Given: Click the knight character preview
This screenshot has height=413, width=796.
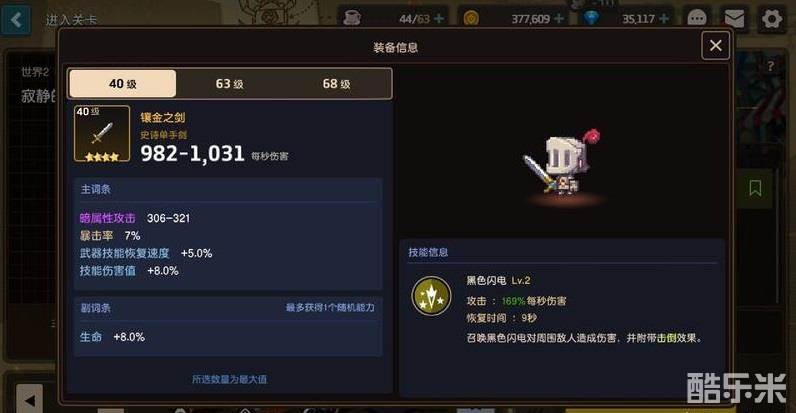Looking at the screenshot, I should (560, 162).
